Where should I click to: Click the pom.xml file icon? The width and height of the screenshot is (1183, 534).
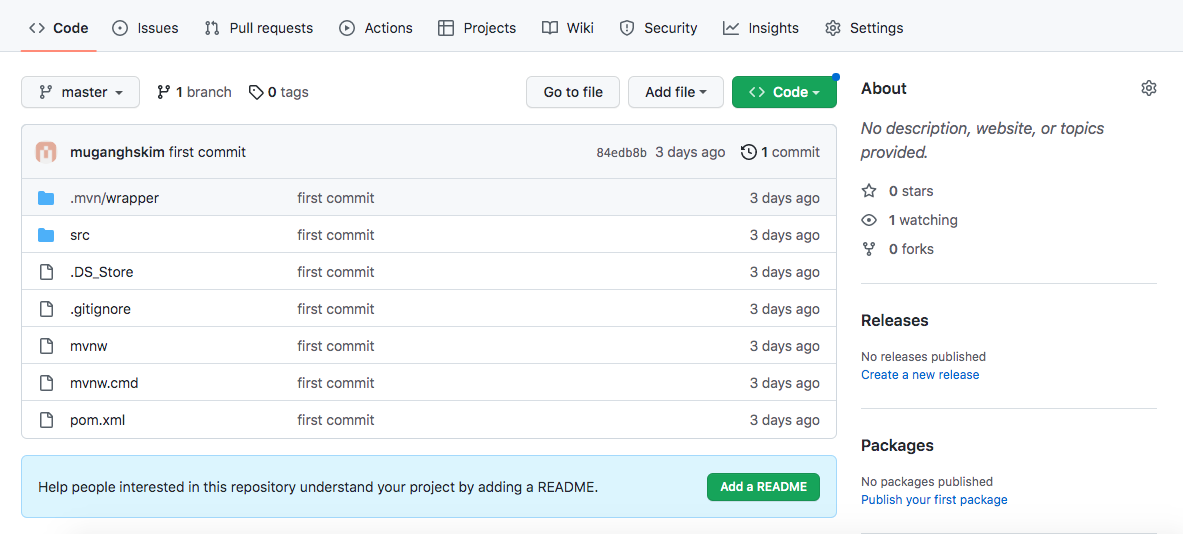tap(46, 420)
